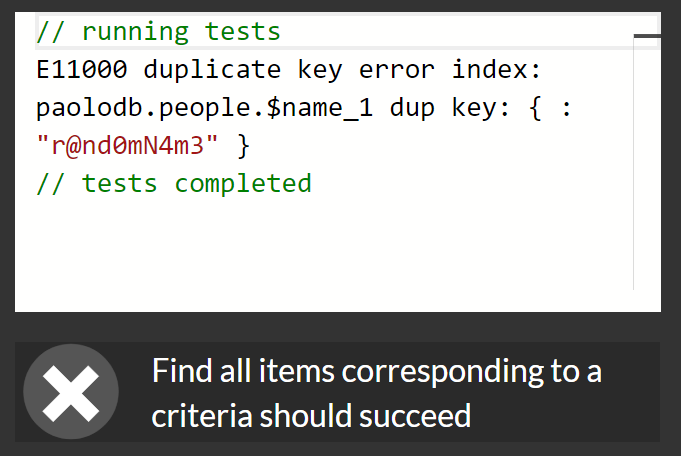The image size is (681, 456).
Task: Select the "// running tests" comment line
Action: (159, 32)
